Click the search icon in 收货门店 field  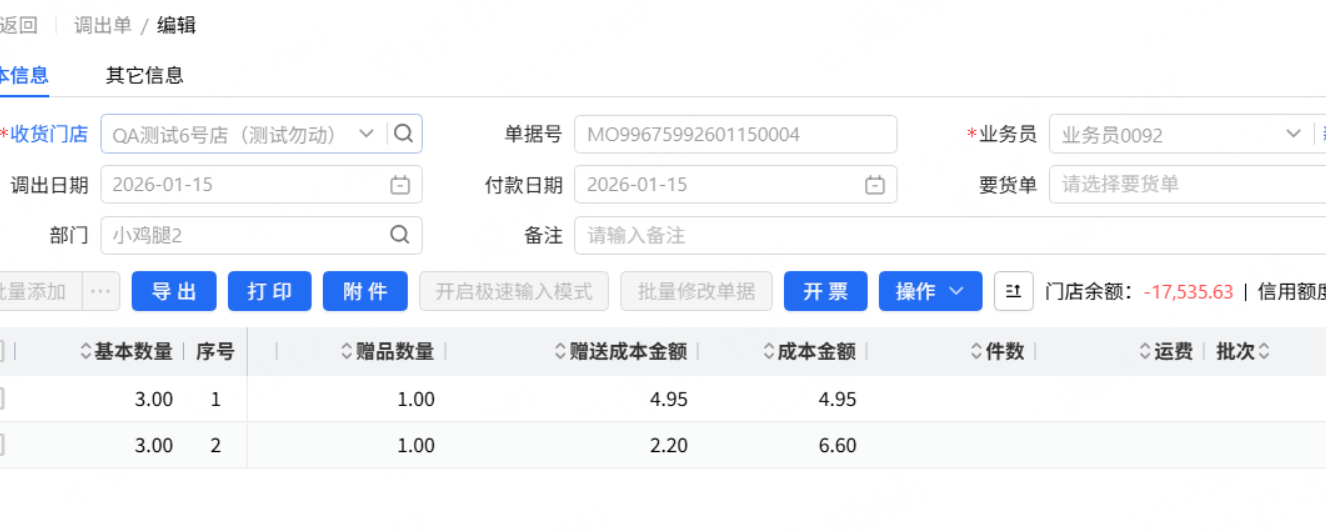pos(403,134)
